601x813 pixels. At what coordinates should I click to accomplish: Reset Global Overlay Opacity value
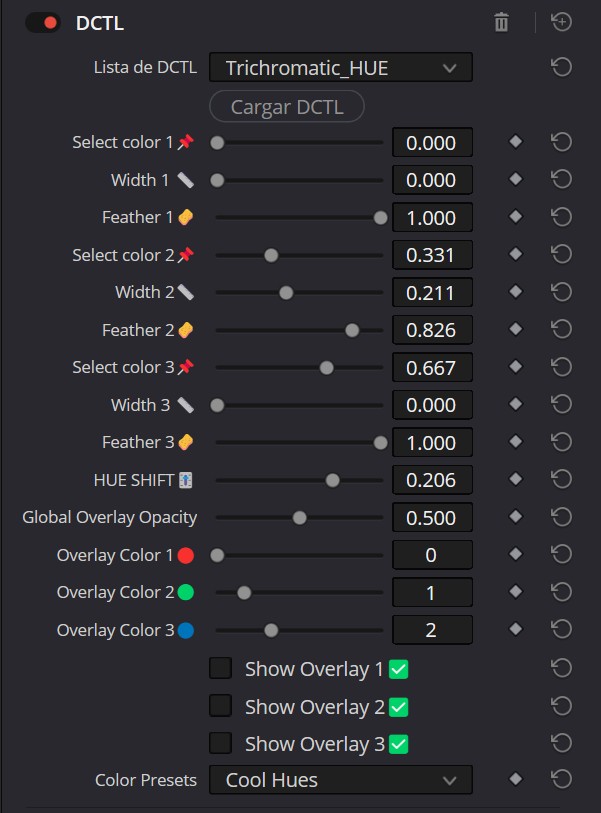(561, 518)
